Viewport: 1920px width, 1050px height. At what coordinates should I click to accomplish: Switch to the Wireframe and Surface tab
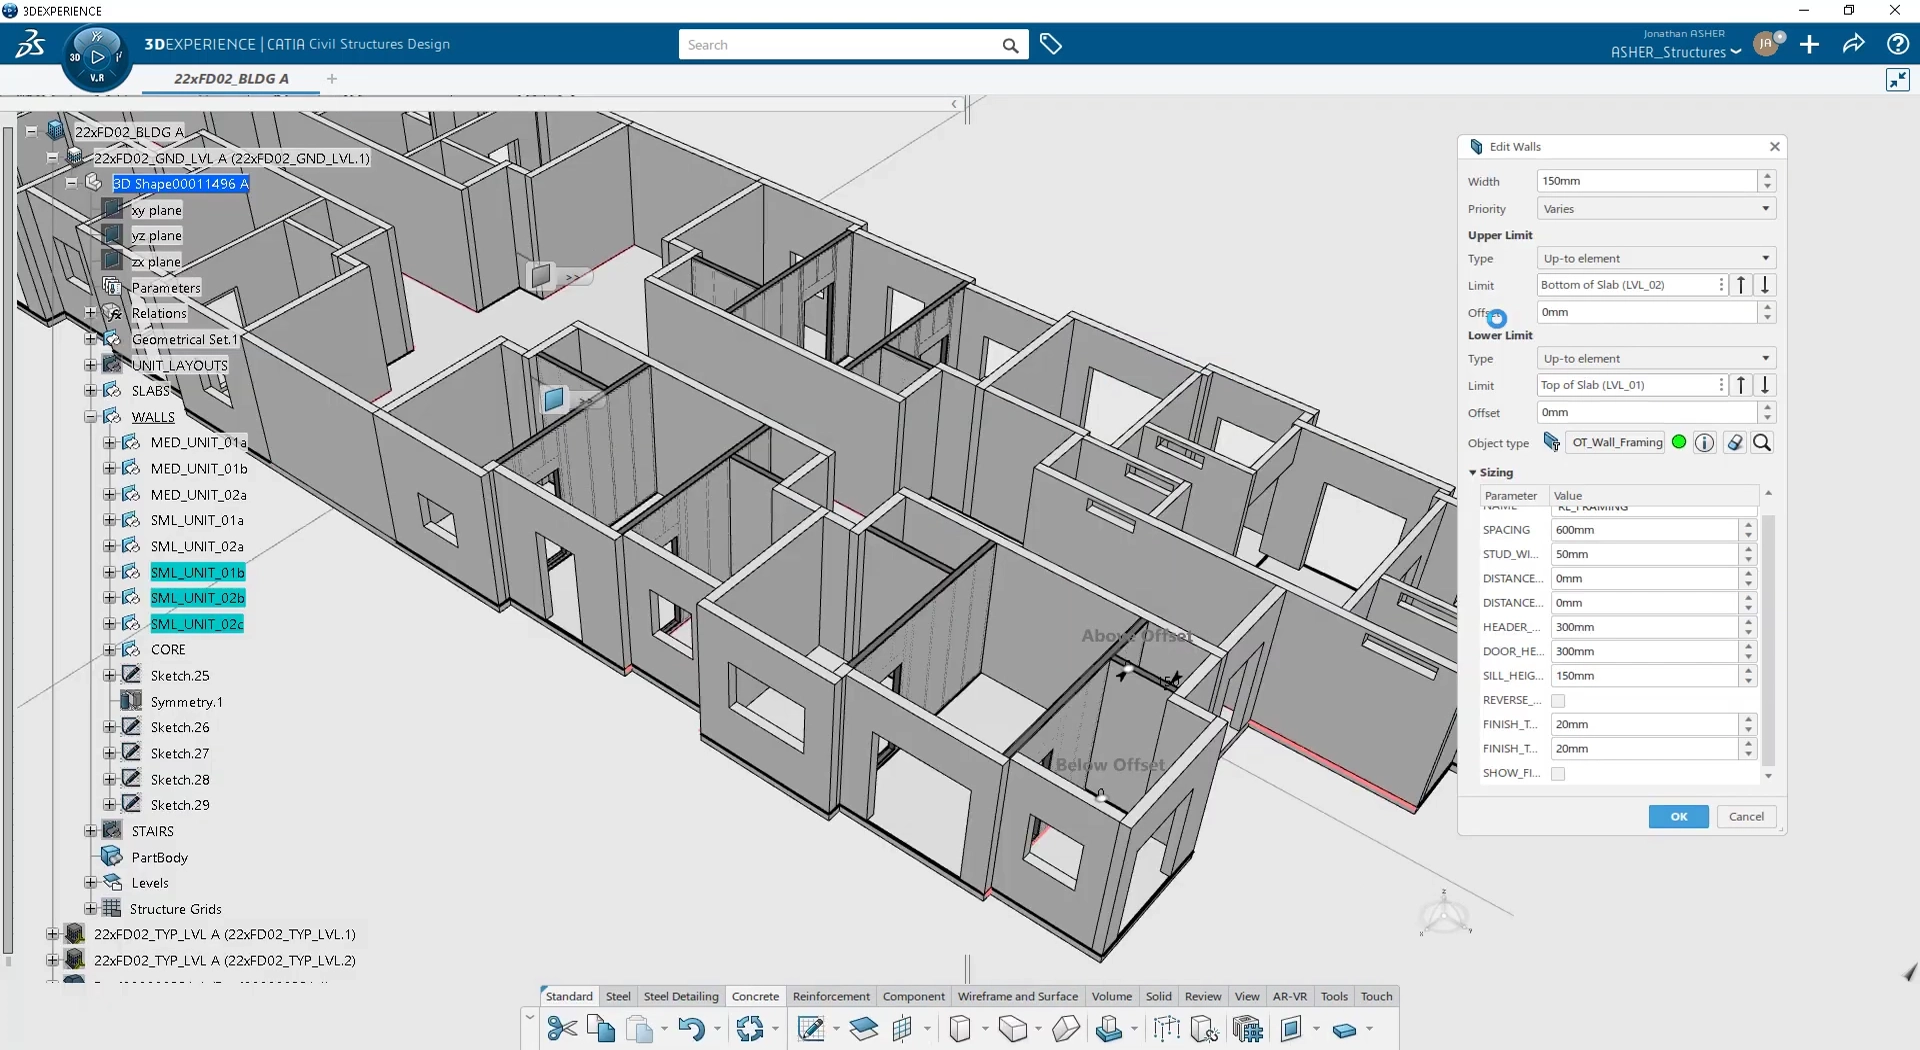tap(1017, 996)
